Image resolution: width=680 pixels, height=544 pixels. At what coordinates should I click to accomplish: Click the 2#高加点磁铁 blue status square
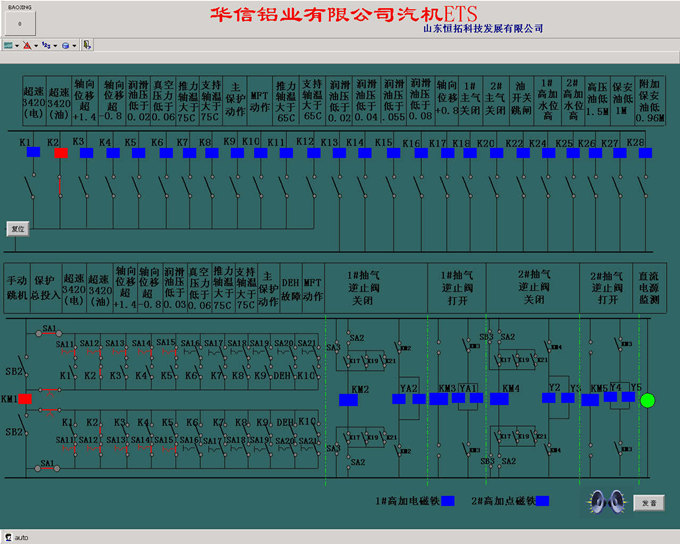543,501
